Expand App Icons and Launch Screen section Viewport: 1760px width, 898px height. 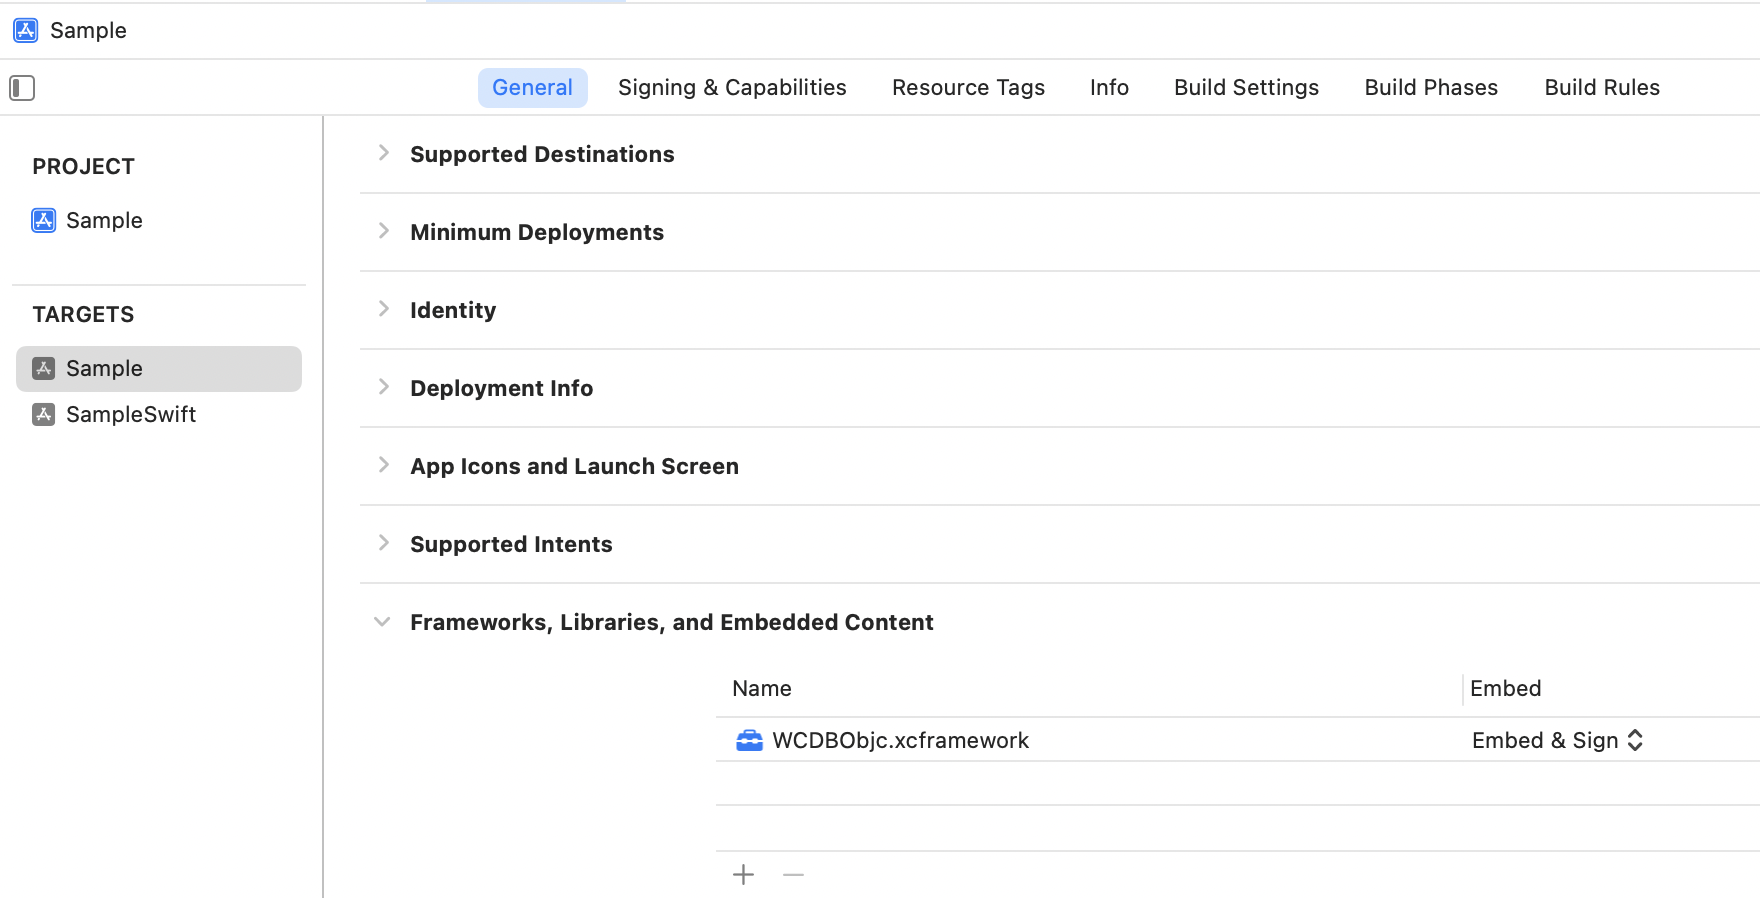(x=383, y=465)
